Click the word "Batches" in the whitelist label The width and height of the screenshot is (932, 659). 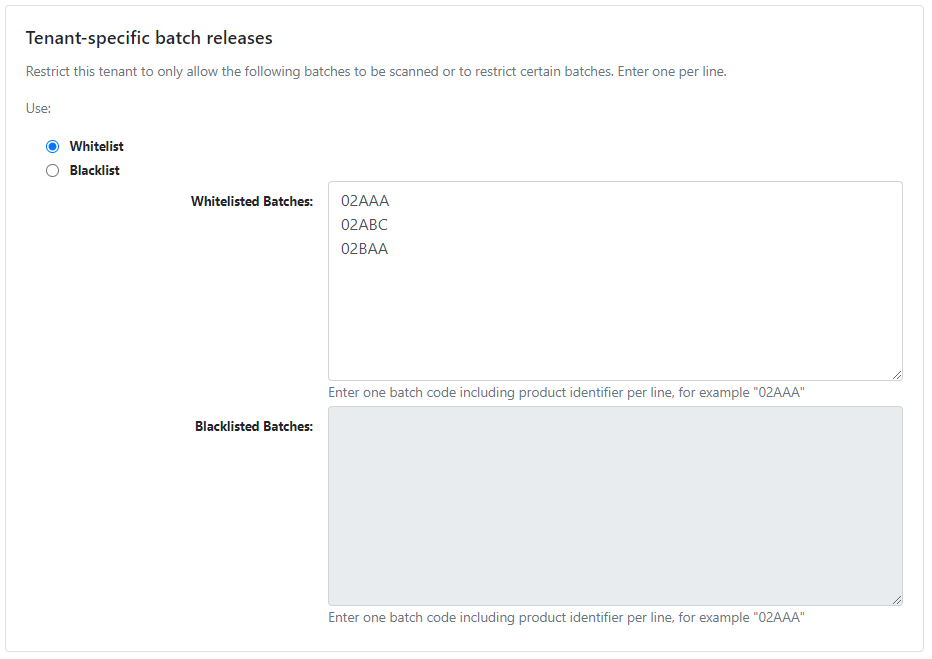pyautogui.click(x=288, y=202)
